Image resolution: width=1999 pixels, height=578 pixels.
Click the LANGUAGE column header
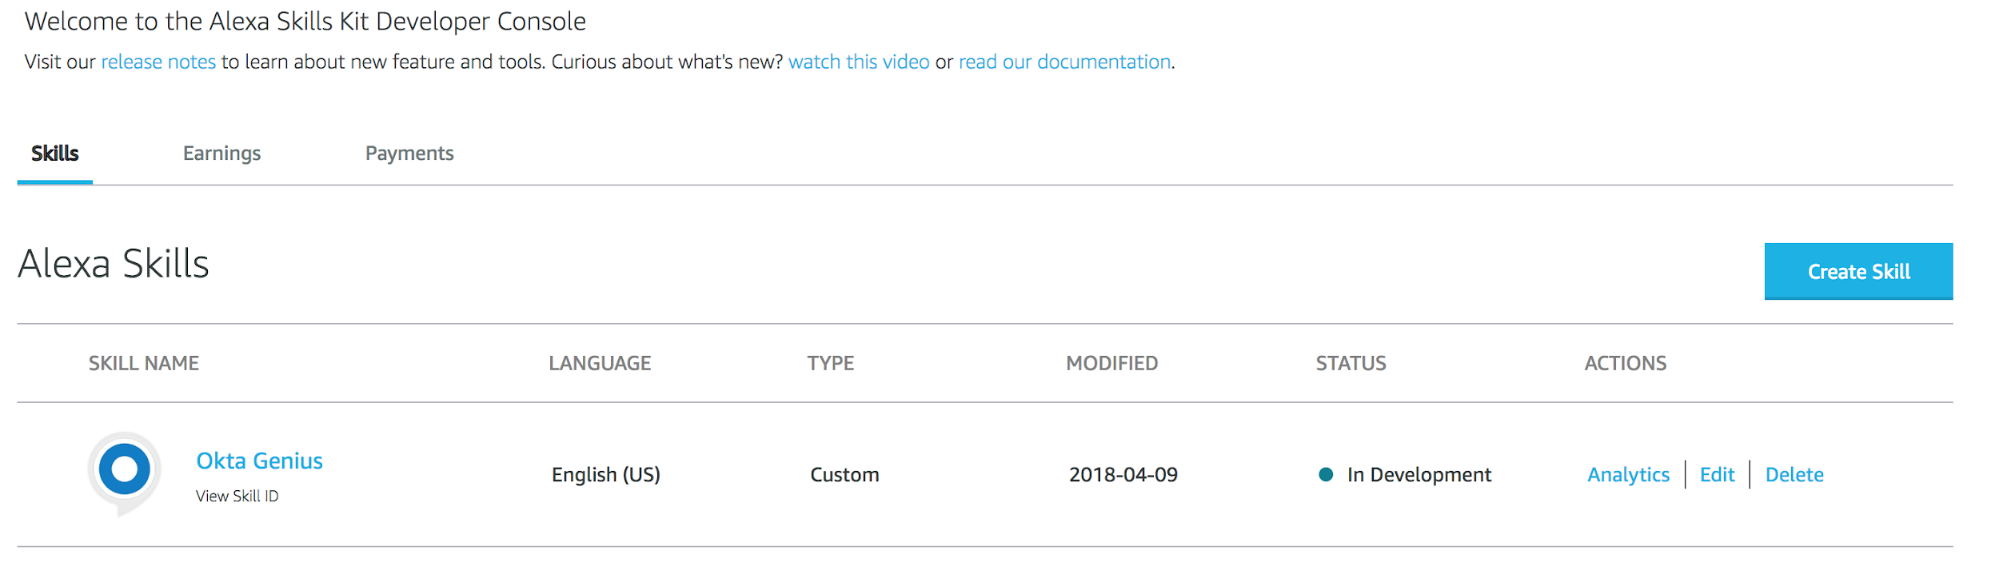tap(600, 363)
